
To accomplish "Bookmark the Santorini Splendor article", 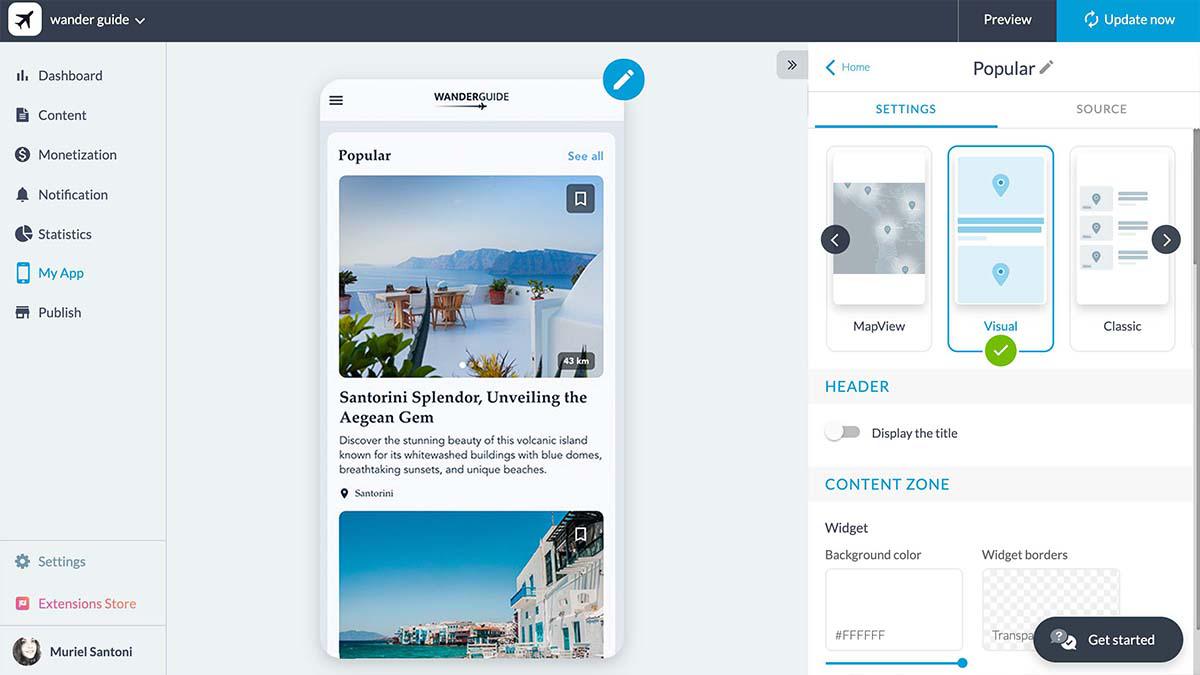I will point(580,198).
